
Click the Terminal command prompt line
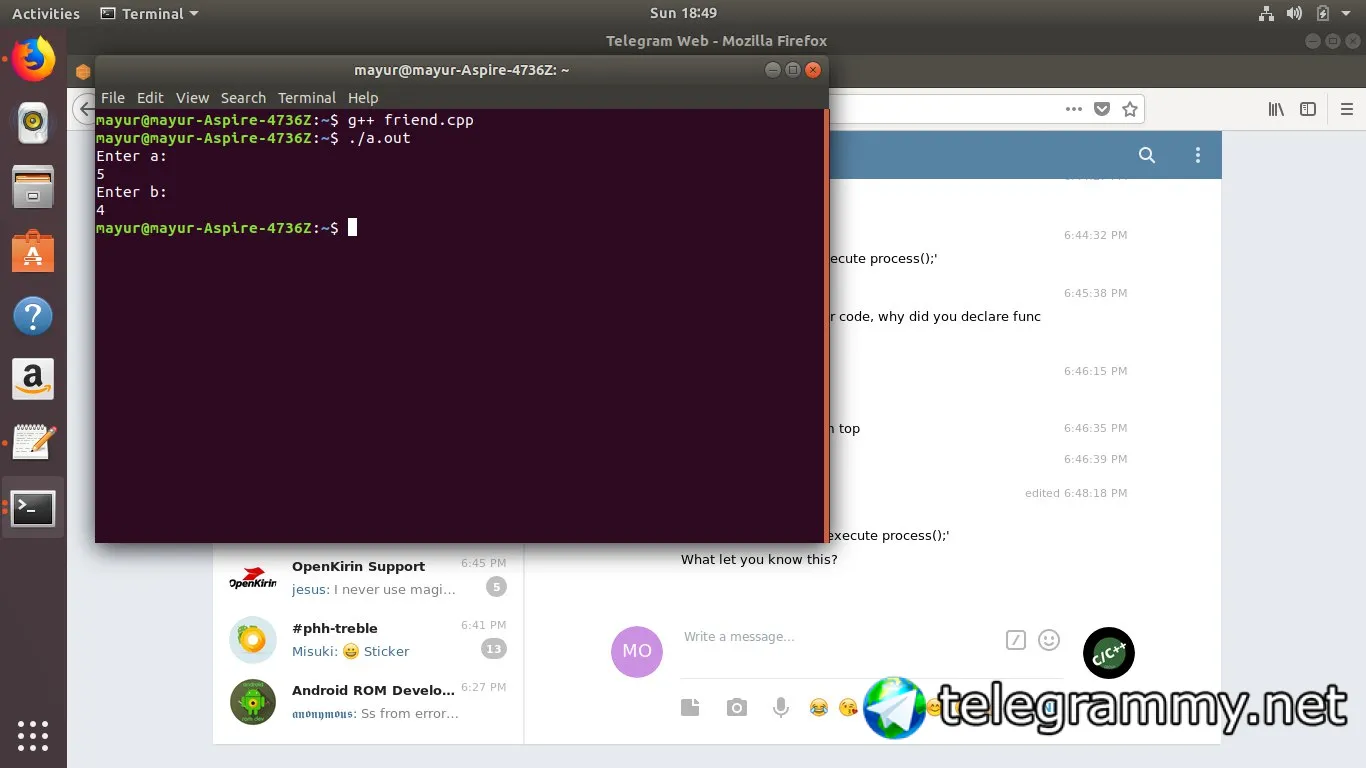coord(226,228)
